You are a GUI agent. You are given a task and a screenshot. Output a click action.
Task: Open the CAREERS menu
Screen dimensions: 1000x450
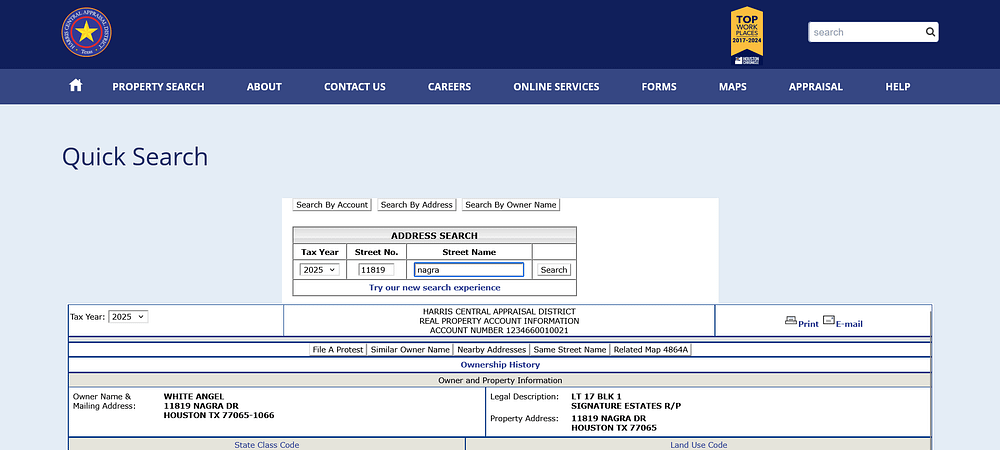[x=450, y=87]
